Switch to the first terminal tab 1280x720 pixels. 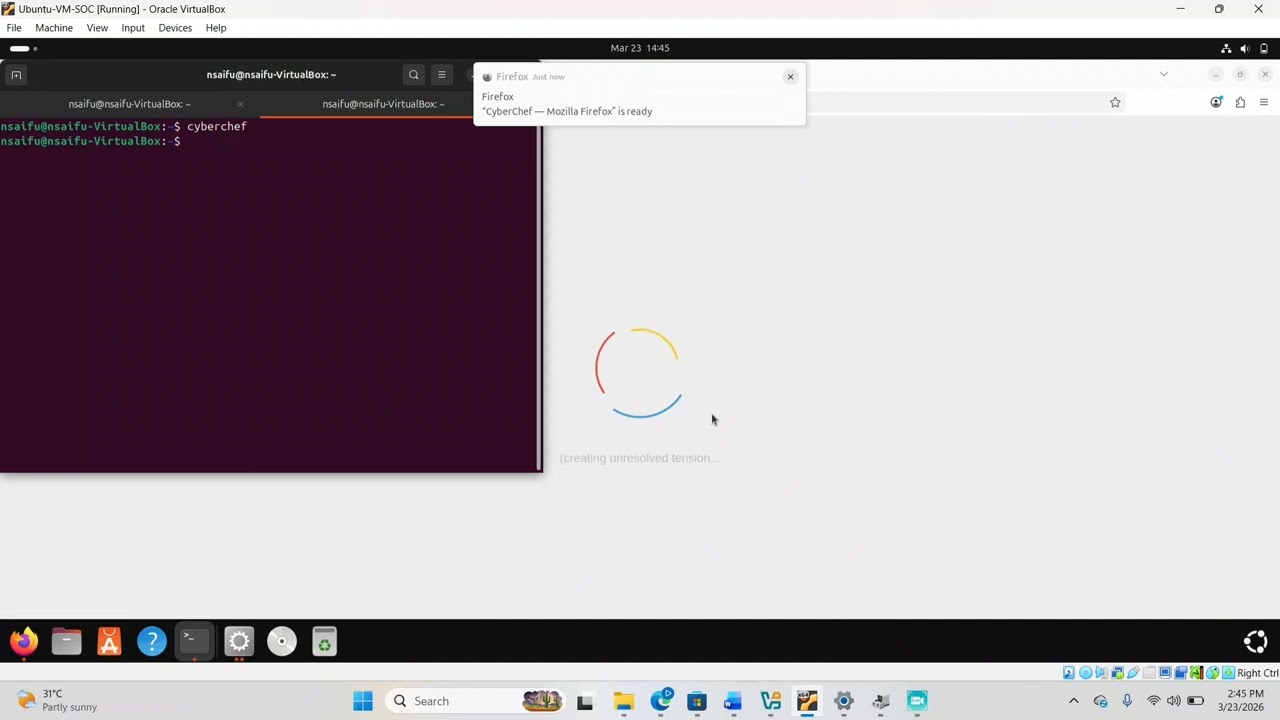[130, 104]
